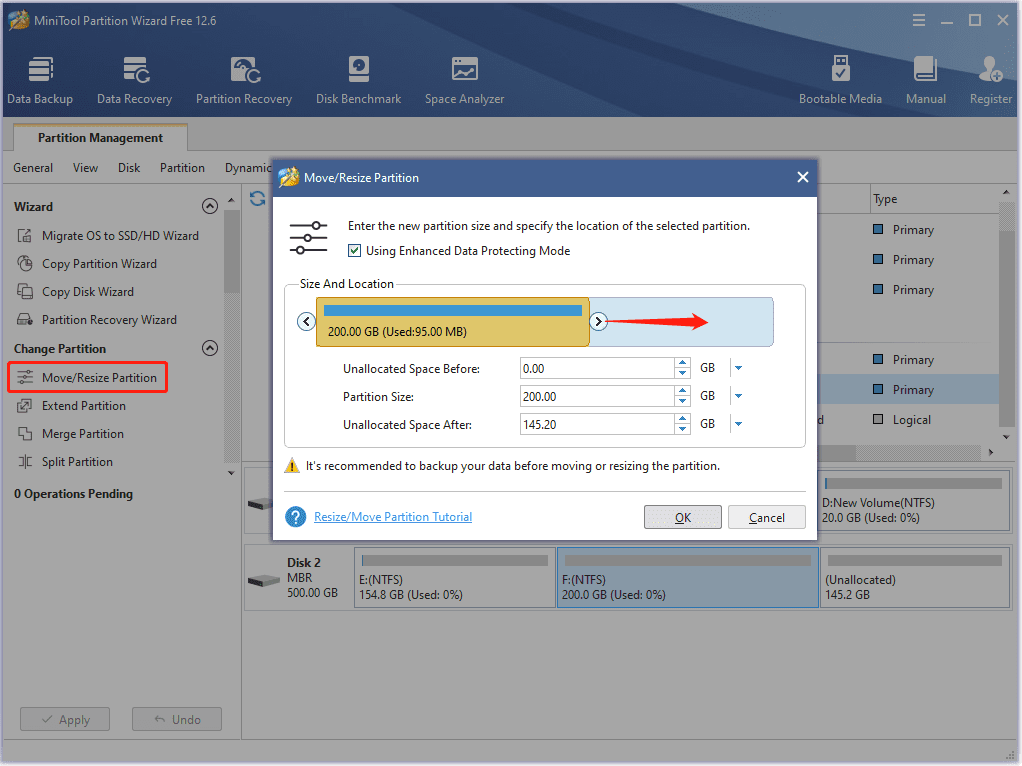1022x766 pixels.
Task: Open the Unallocated Space Before unit dropdown
Action: point(738,367)
